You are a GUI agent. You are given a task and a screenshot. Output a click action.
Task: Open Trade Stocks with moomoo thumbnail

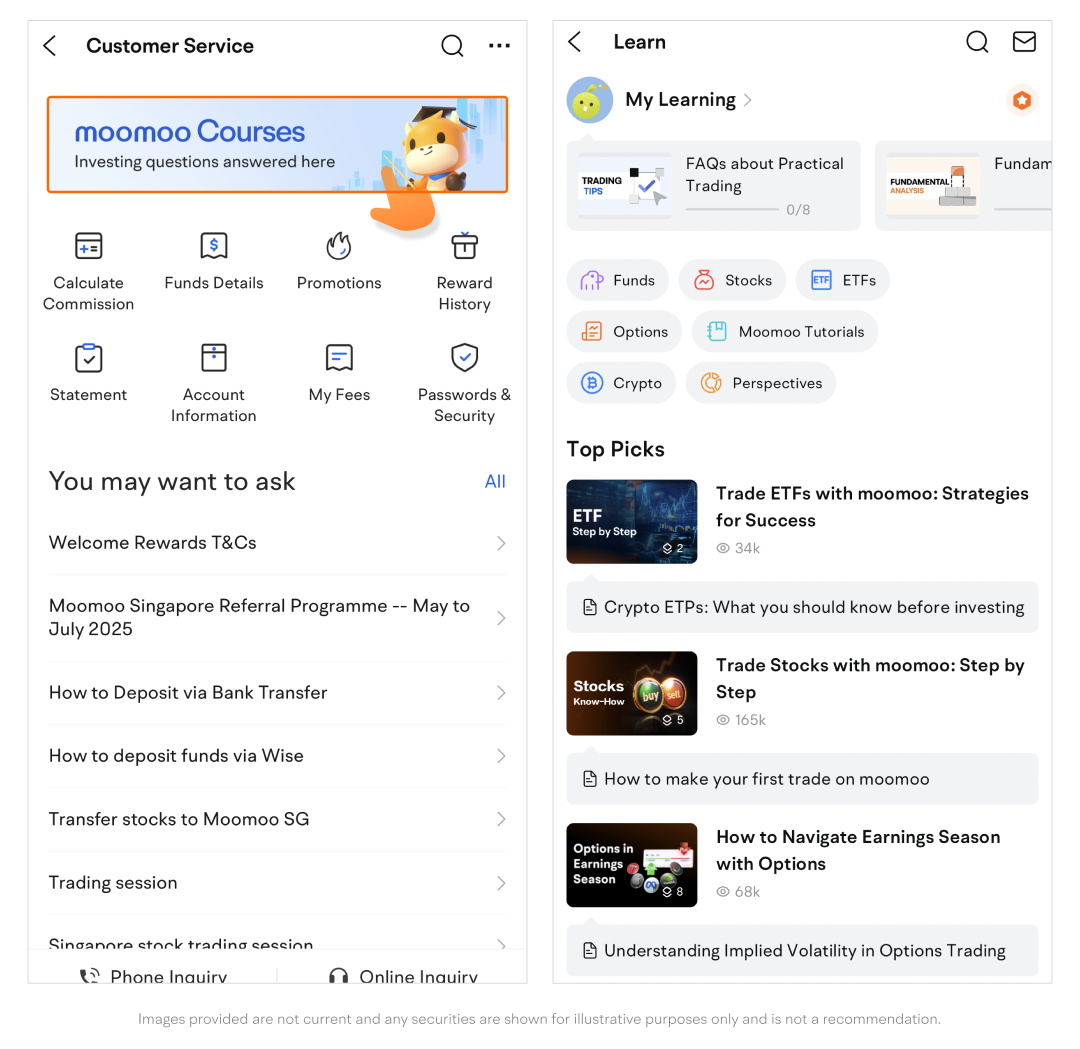pos(632,694)
